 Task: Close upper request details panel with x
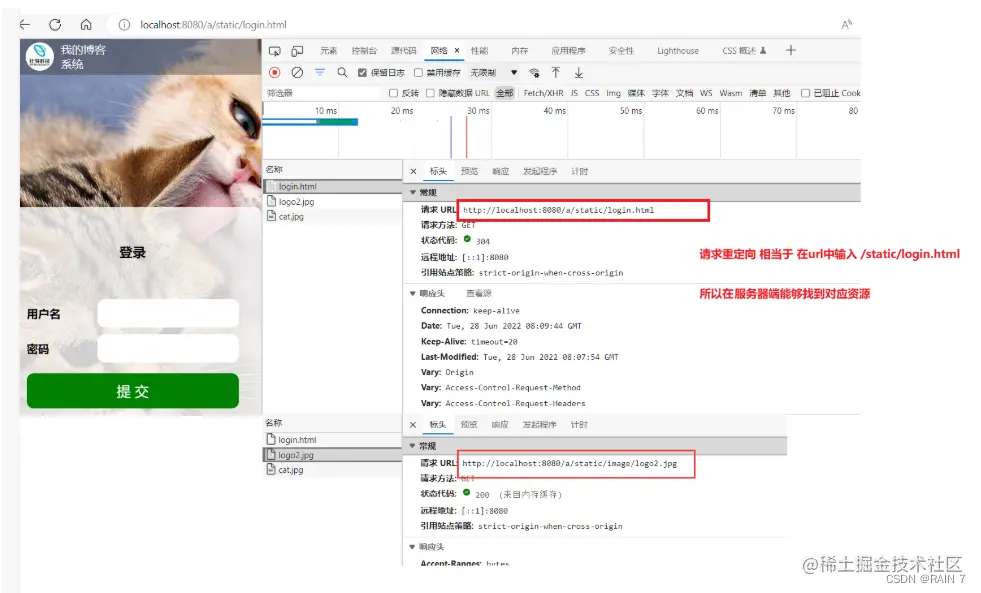click(x=413, y=171)
